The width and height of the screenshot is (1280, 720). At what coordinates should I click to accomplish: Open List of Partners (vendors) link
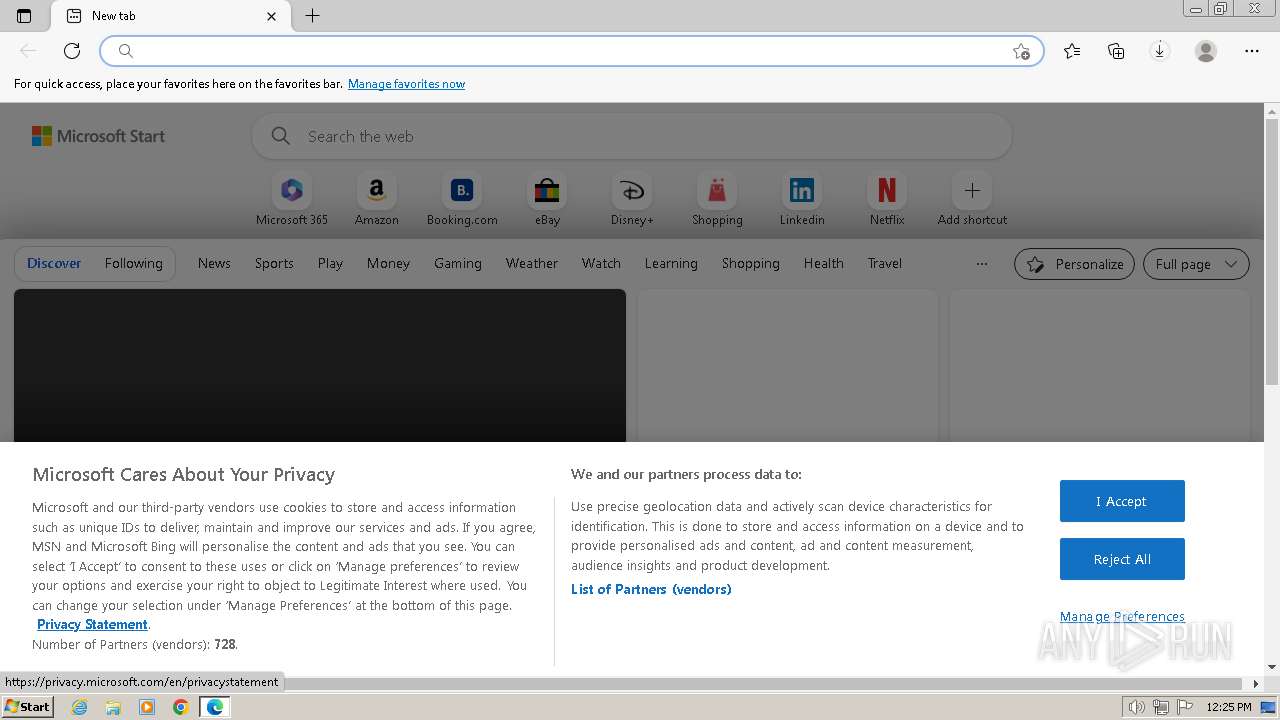tap(651, 589)
